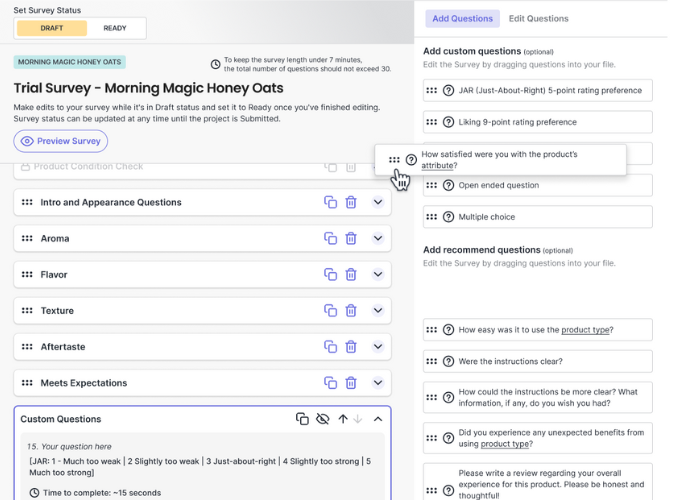Set survey status to DRAFT

pyautogui.click(x=52, y=28)
